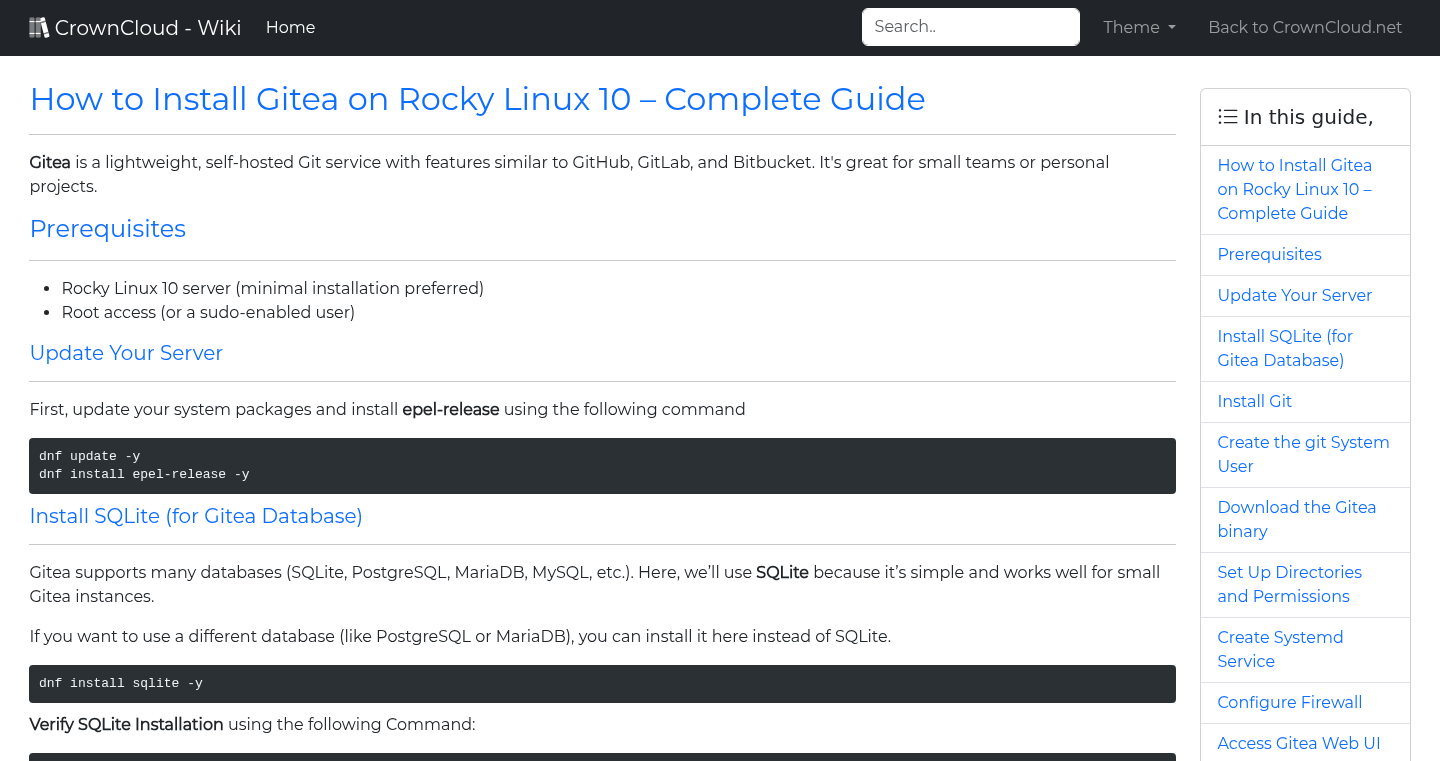
Task: Open the Prerequisites section link
Action: pos(1269,254)
